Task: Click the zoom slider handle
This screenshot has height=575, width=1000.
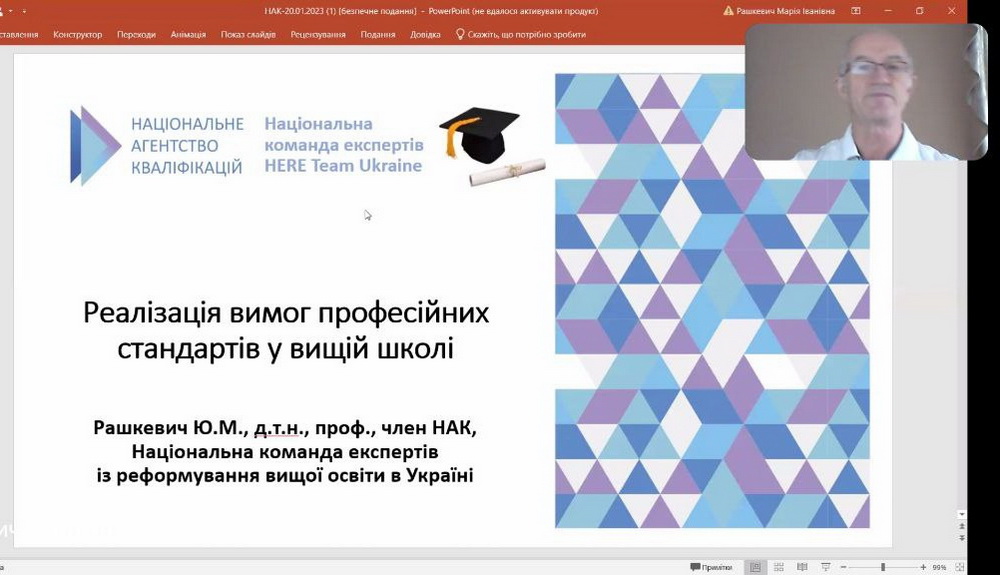Action: click(x=883, y=567)
